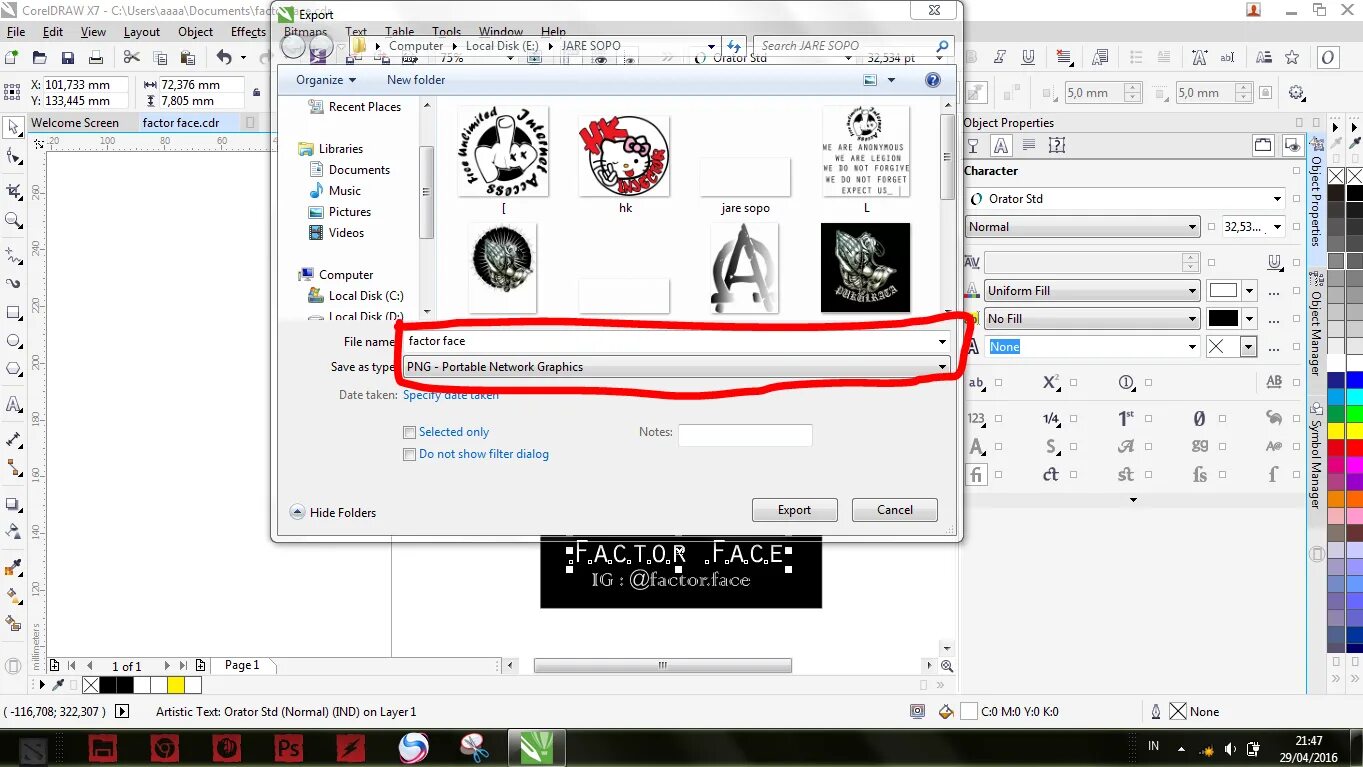This screenshot has width=1363, height=767.
Task: Open the Layout menu
Action: pyautogui.click(x=141, y=32)
